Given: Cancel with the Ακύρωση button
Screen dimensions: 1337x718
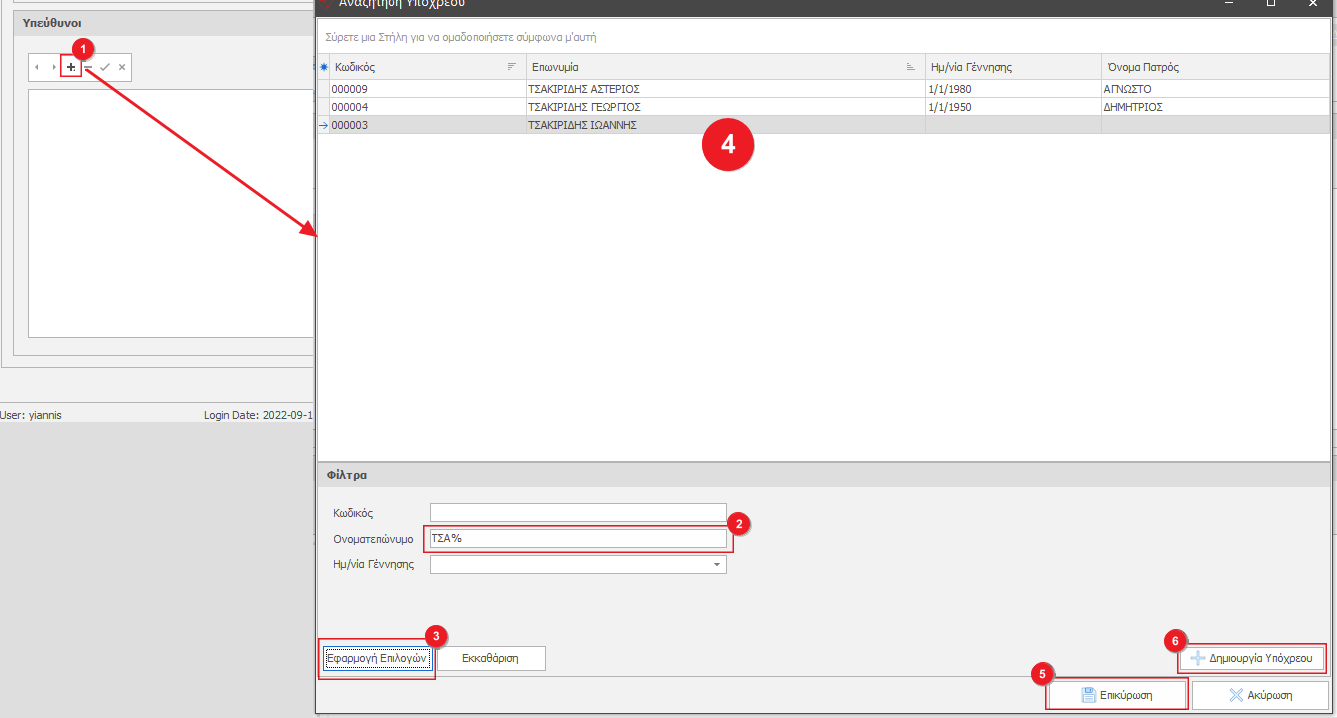Looking at the screenshot, I should (x=1260, y=695).
